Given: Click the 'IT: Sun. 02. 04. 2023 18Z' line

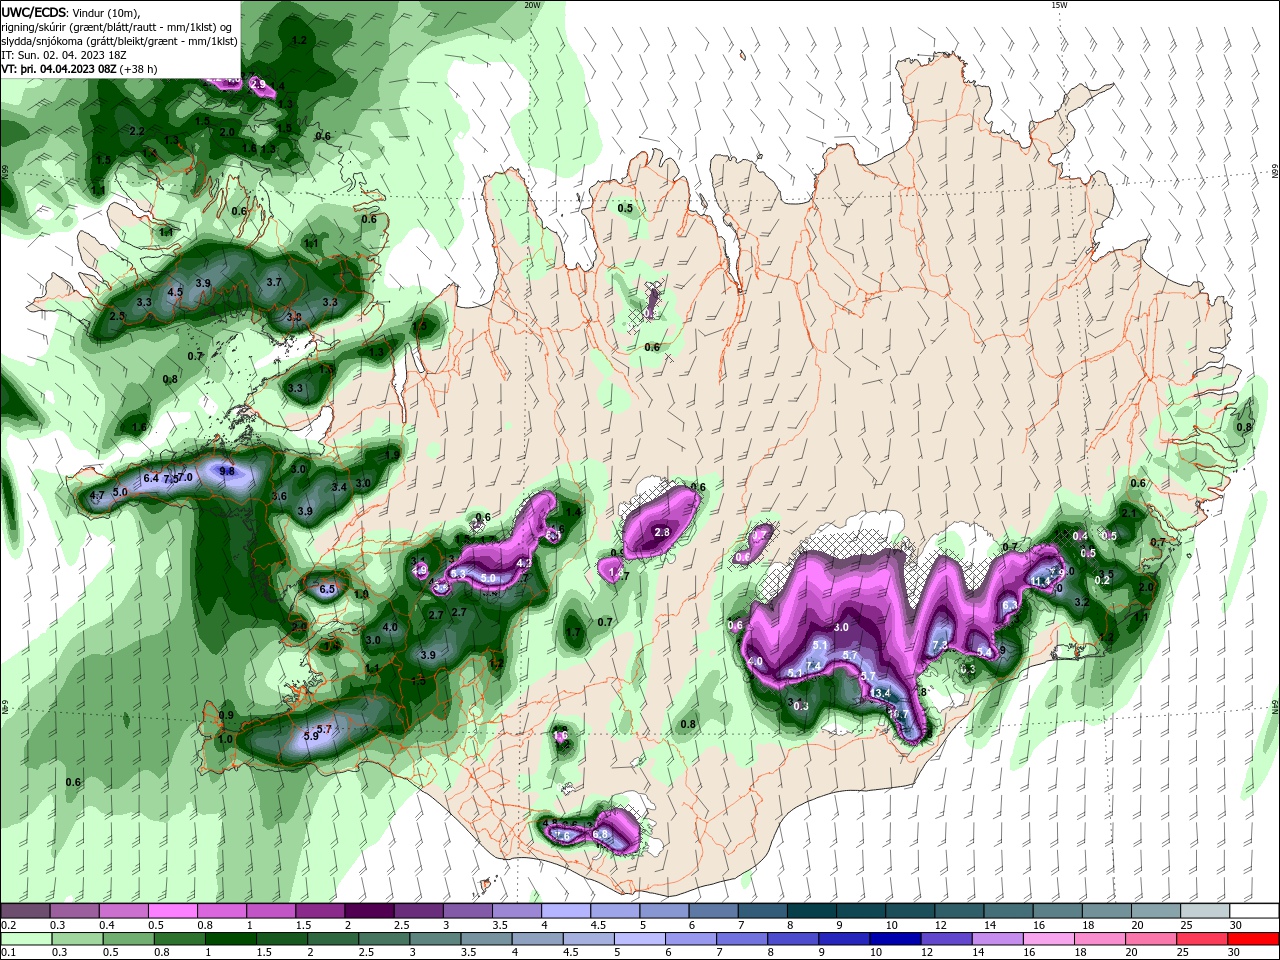Looking at the screenshot, I should [64, 55].
